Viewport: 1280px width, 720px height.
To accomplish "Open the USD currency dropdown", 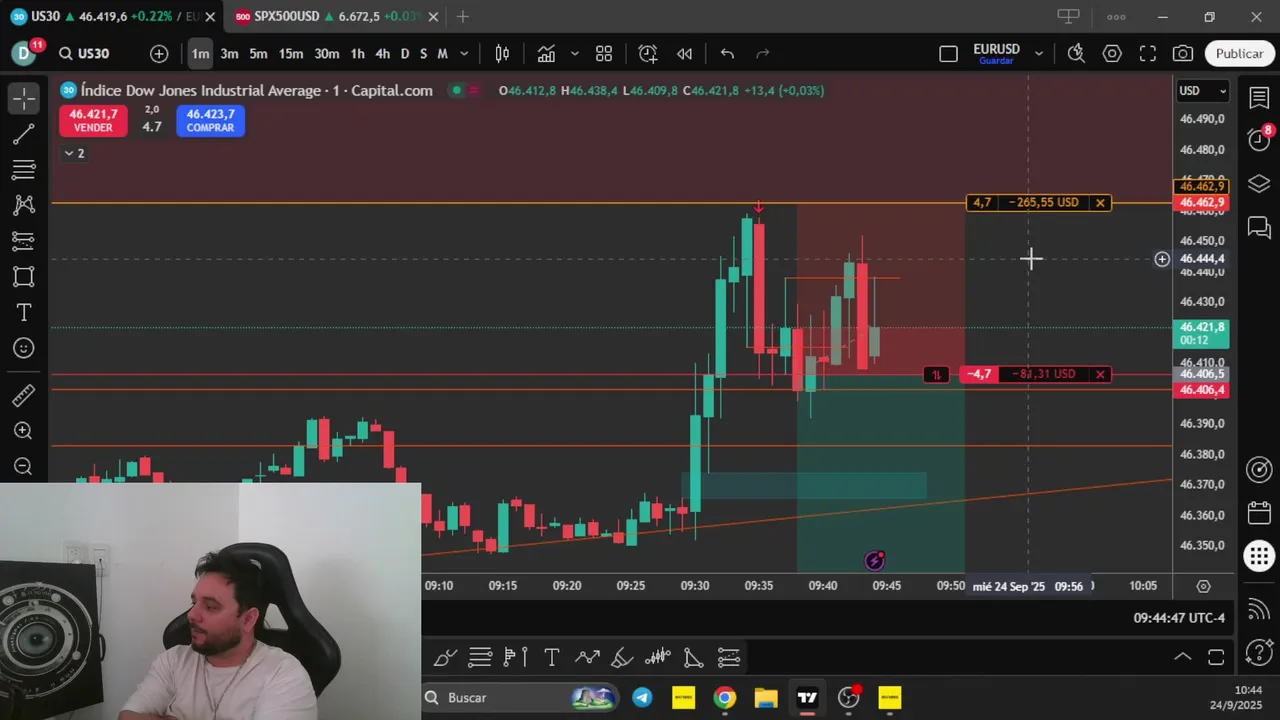I will tap(1203, 91).
